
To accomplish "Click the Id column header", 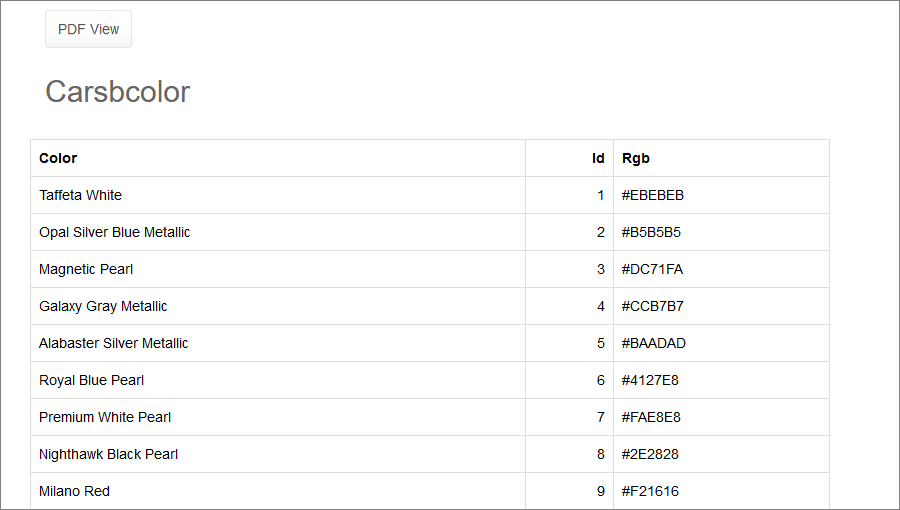I will pyautogui.click(x=598, y=158).
